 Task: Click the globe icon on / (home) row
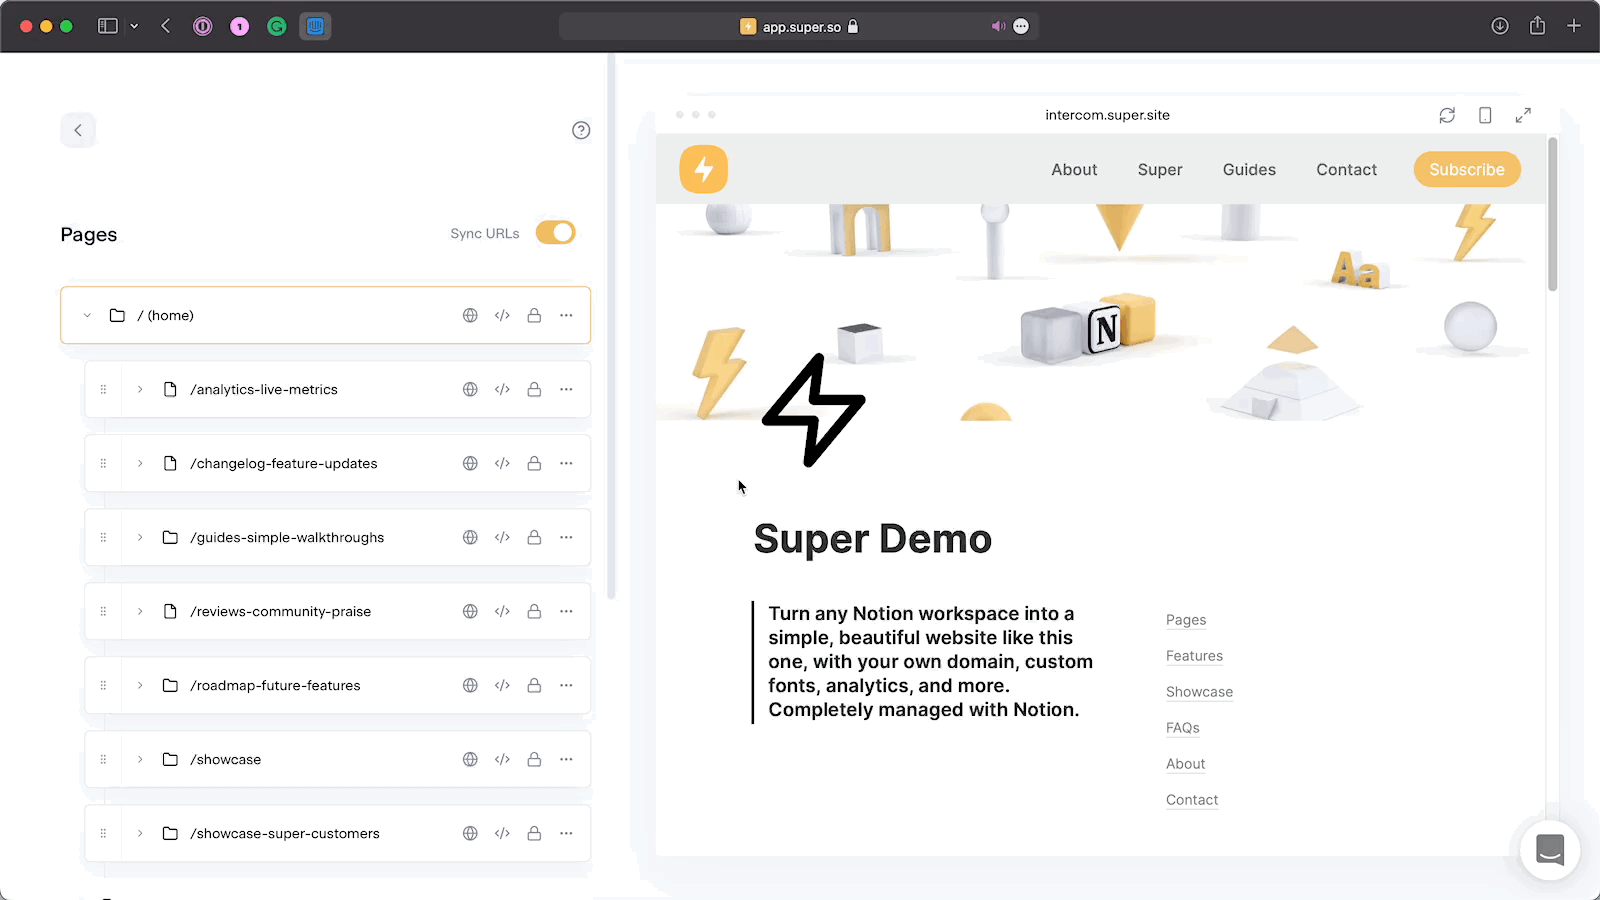coord(470,315)
